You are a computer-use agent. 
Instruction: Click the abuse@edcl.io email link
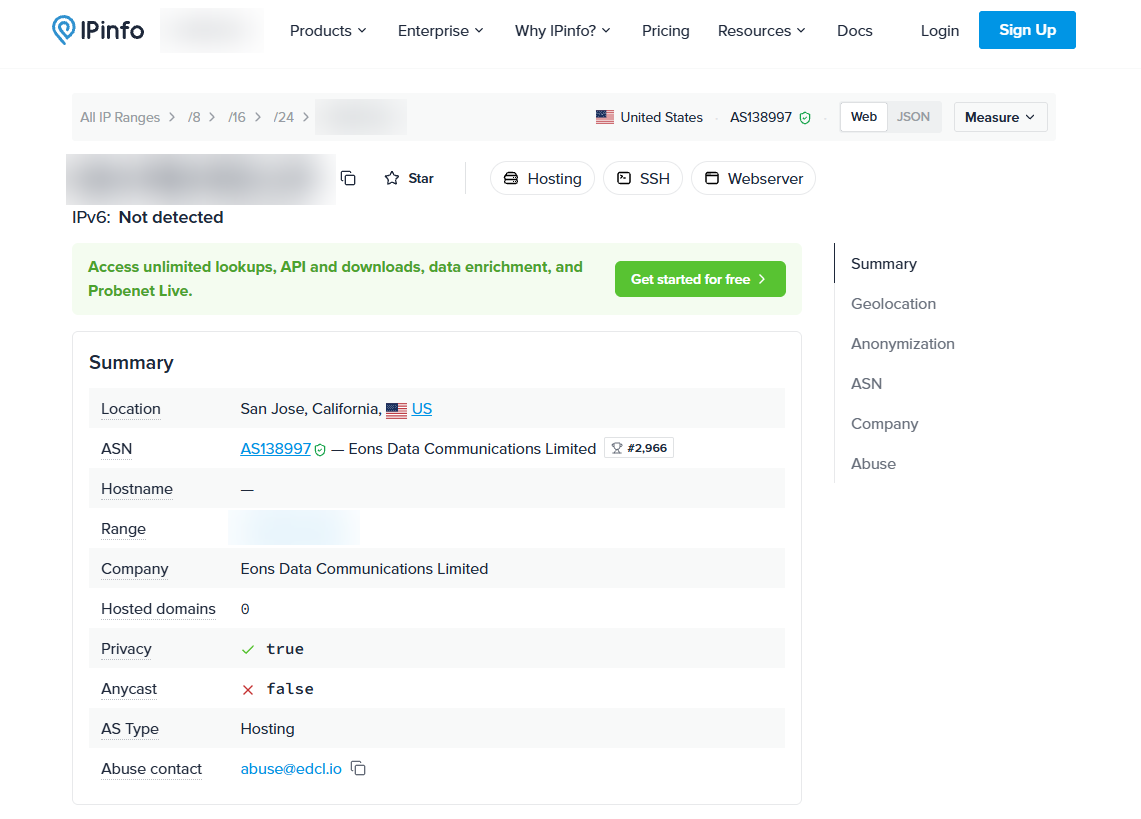coord(291,769)
